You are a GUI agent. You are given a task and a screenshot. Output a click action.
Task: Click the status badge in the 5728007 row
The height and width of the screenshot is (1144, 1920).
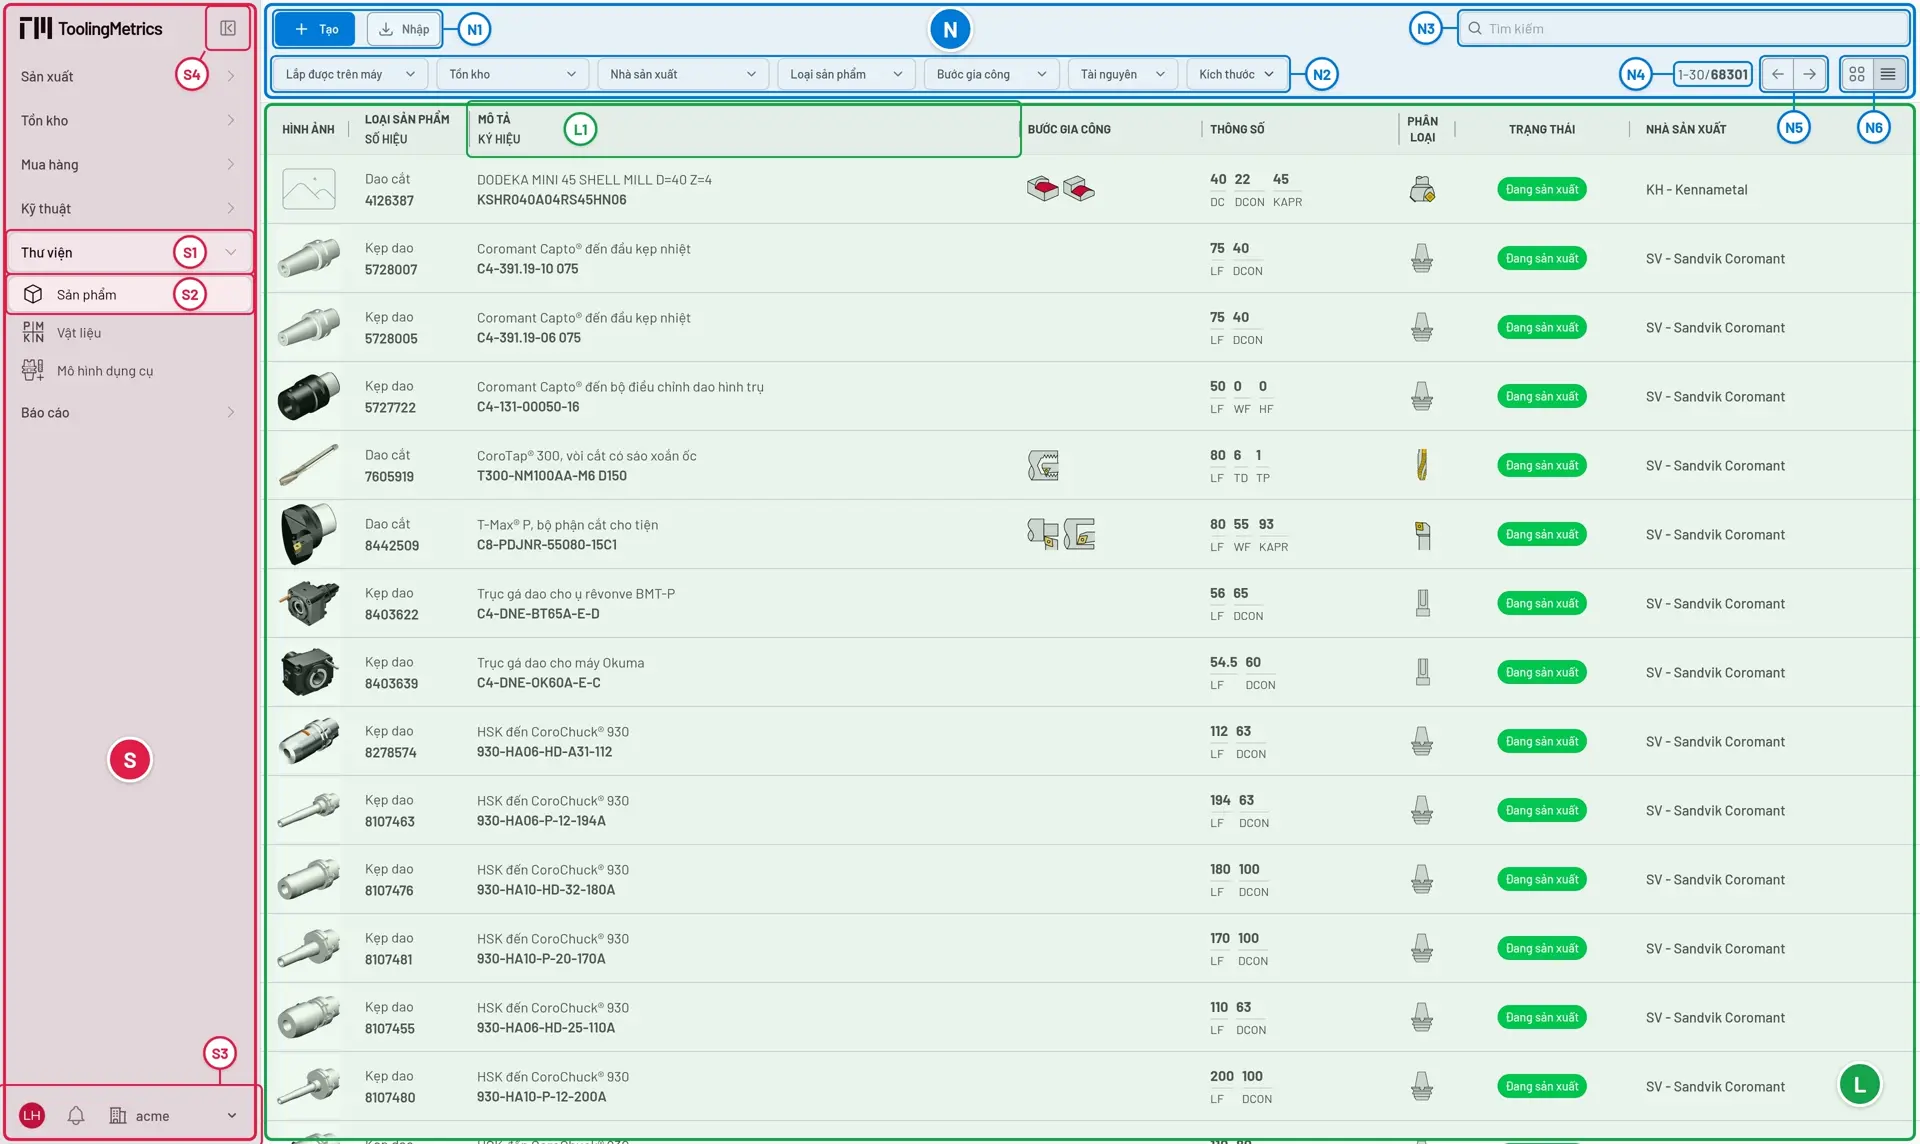[x=1541, y=258]
